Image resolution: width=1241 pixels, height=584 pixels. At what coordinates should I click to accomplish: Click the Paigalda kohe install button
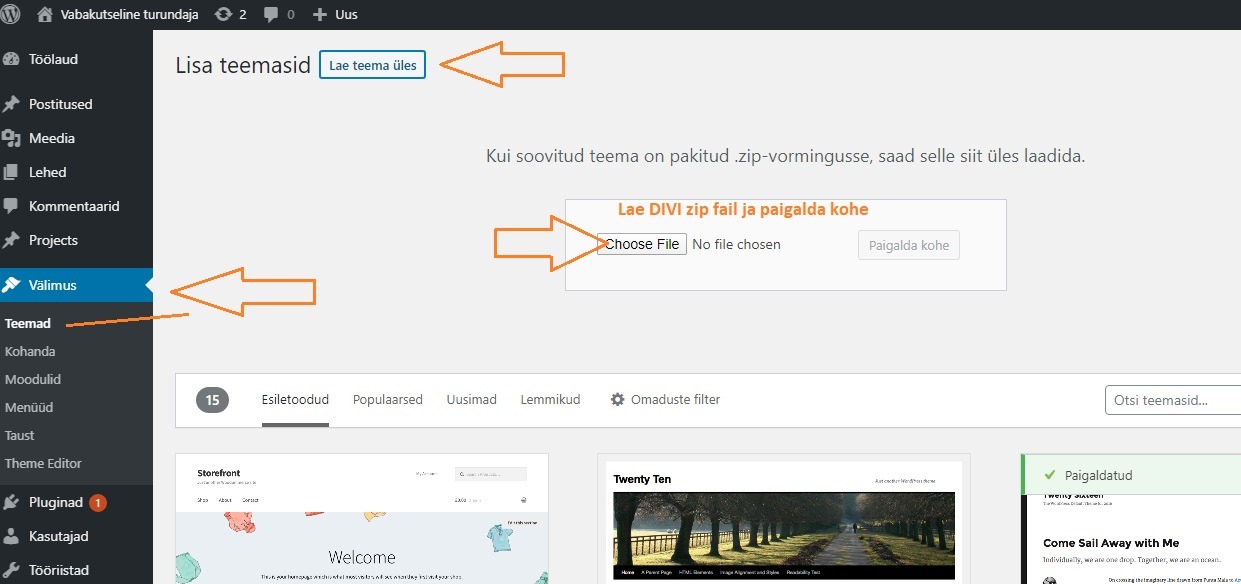click(909, 245)
